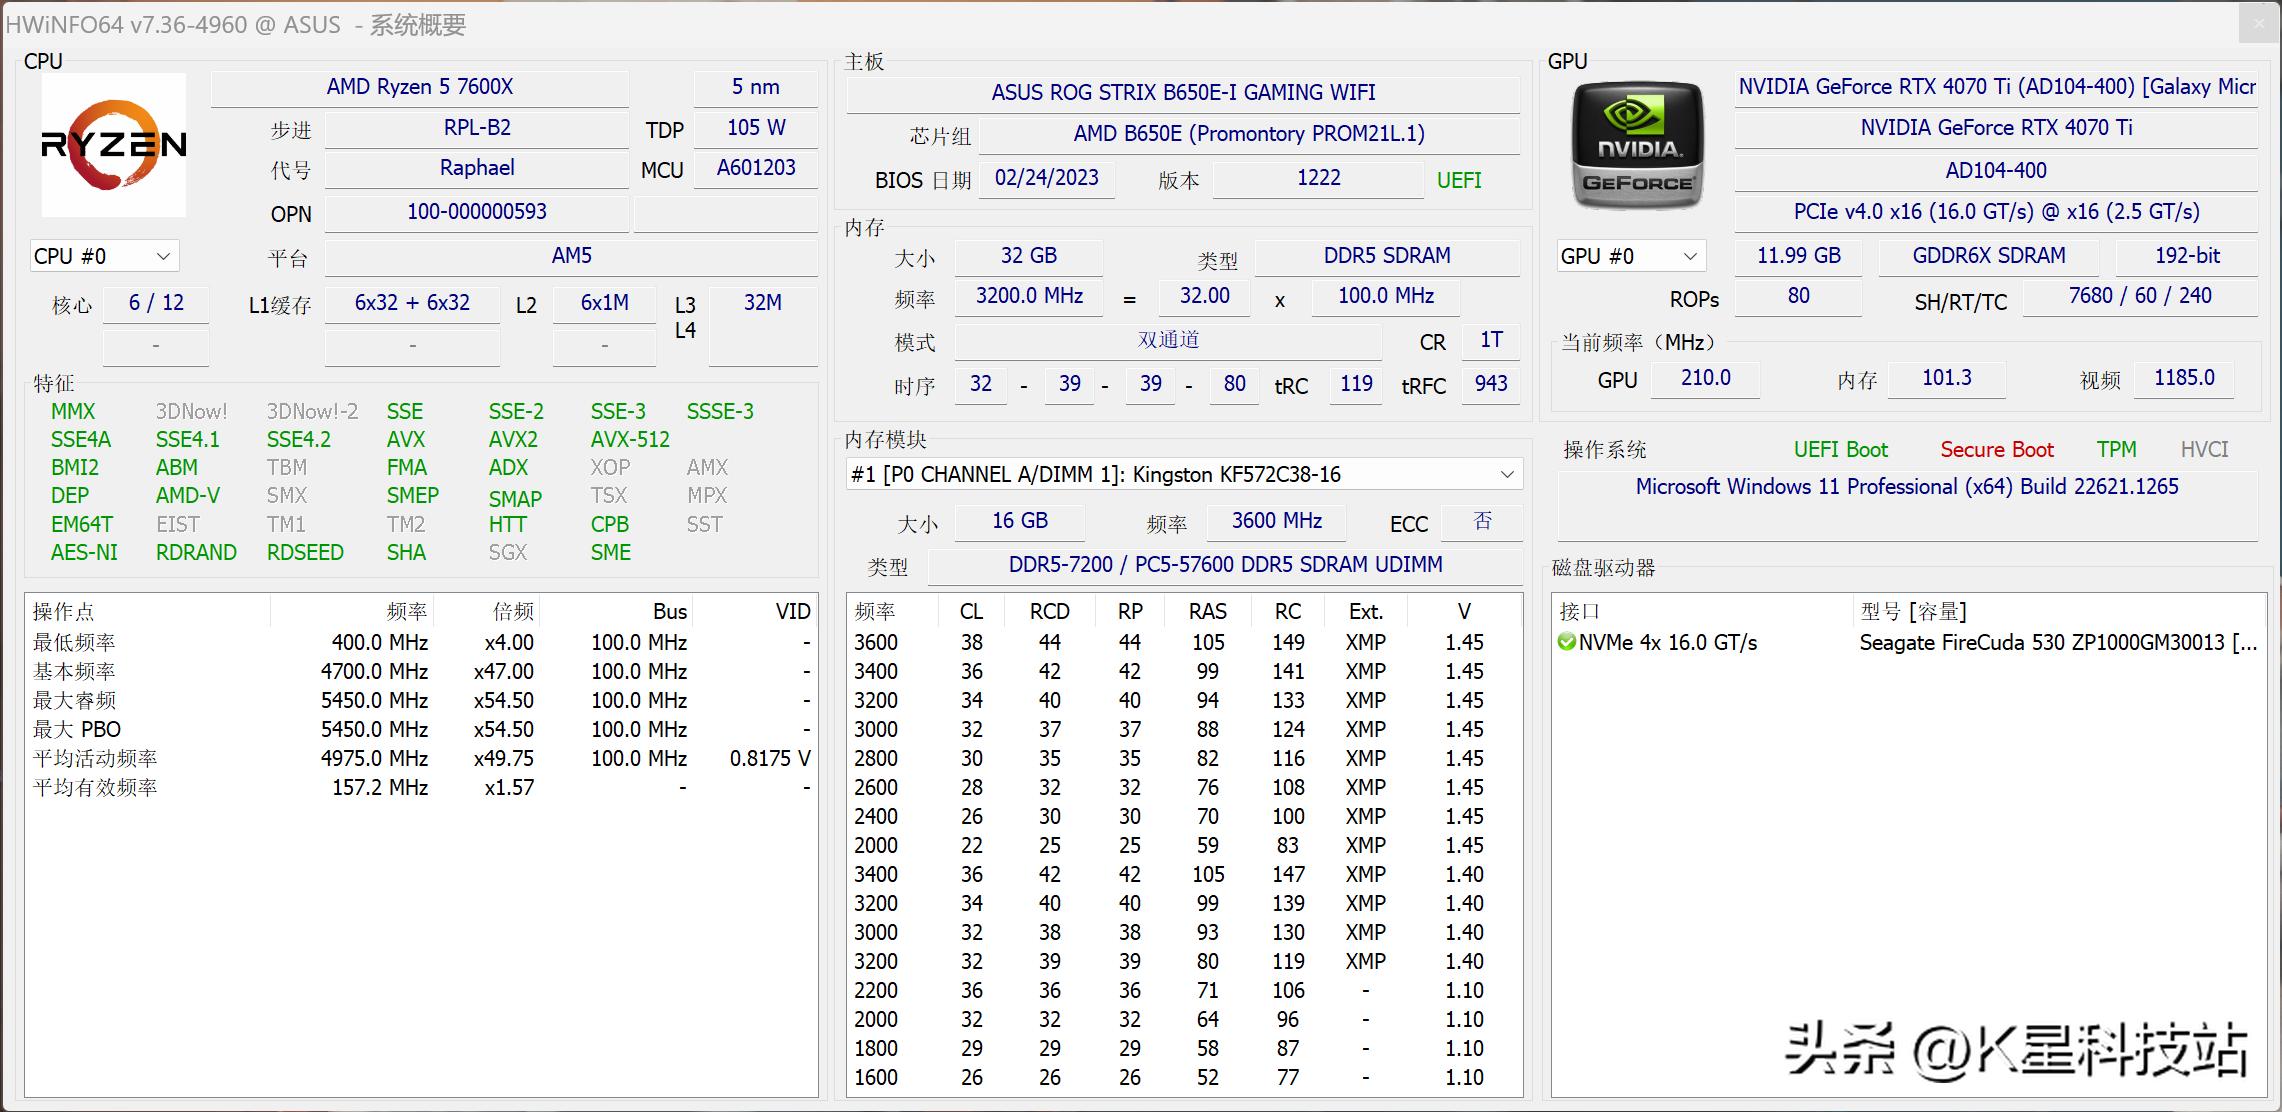Image resolution: width=2282 pixels, height=1112 pixels.
Task: Click the AMD Ryzen logo in CPU section
Action: pyautogui.click(x=113, y=145)
